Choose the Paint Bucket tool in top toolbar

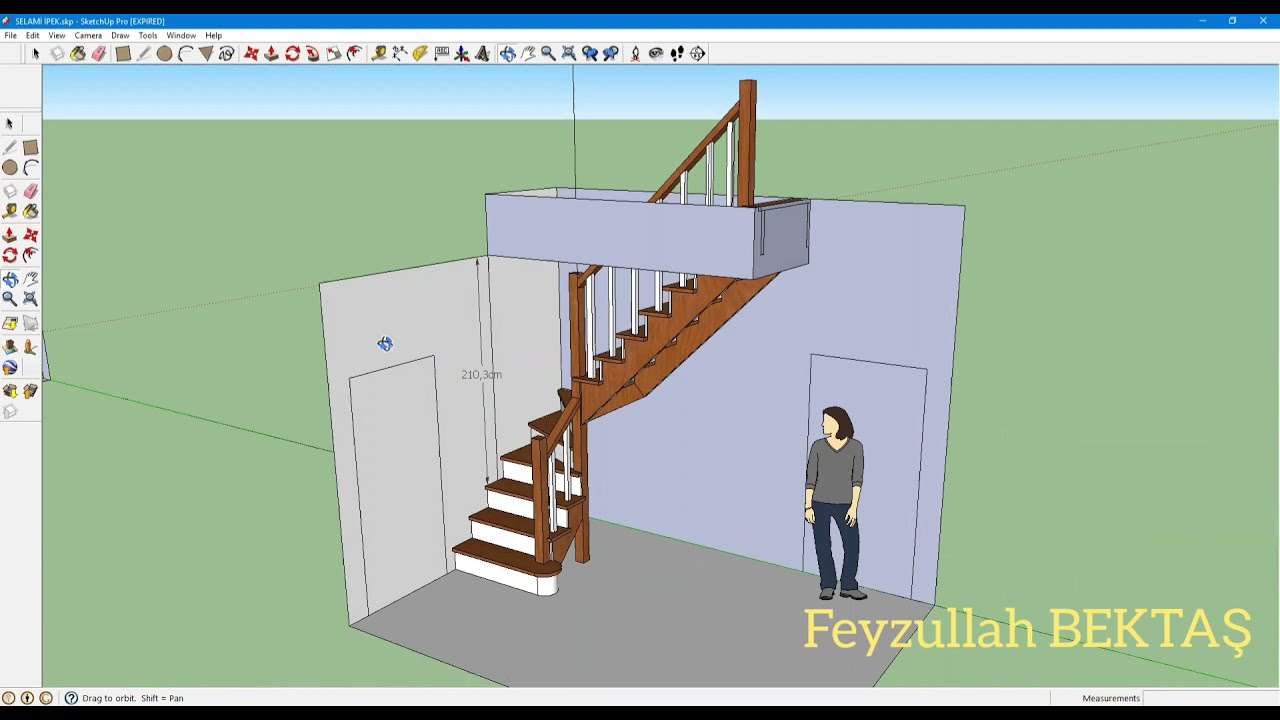[x=78, y=53]
